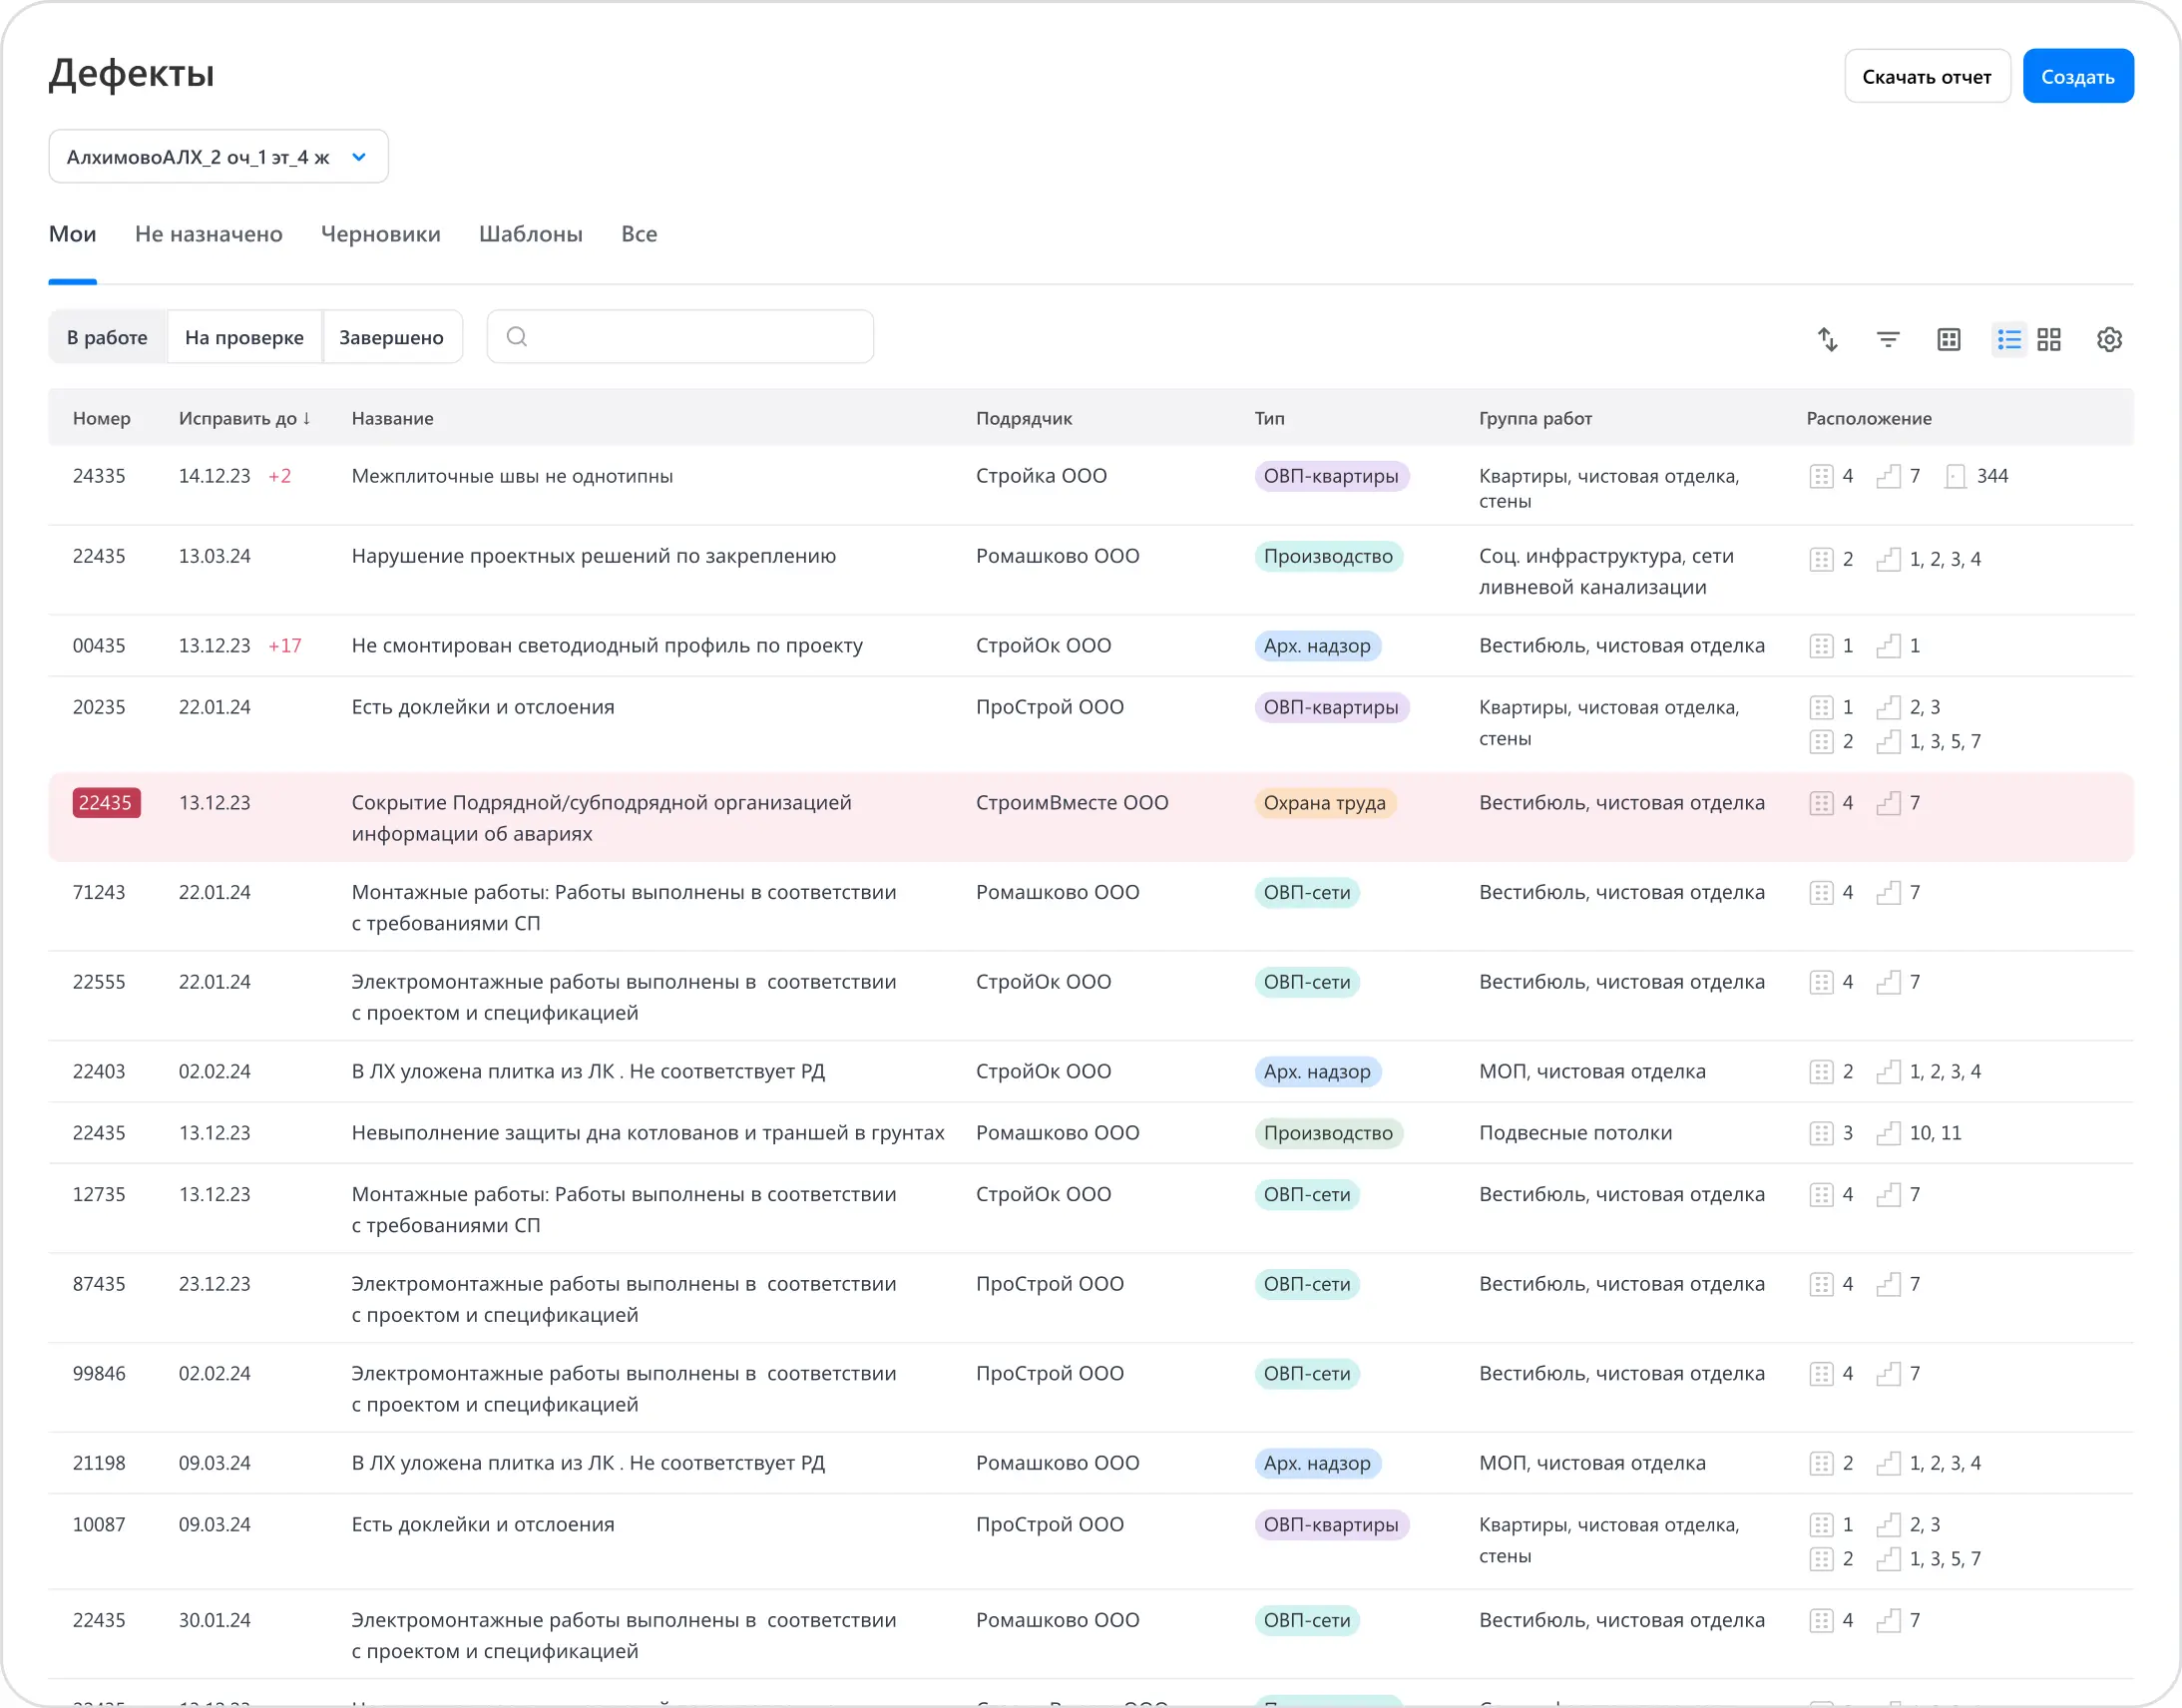Open the filter lines icon
This screenshot has width=2182, height=1708.
pyautogui.click(x=1888, y=339)
